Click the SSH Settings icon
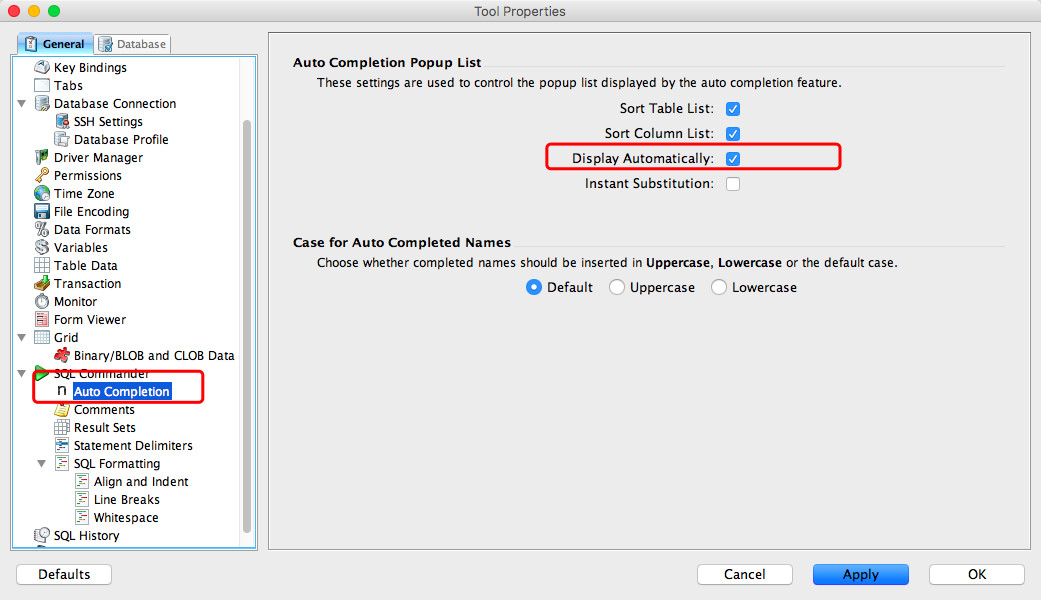Image resolution: width=1041 pixels, height=600 pixels. tap(62, 121)
